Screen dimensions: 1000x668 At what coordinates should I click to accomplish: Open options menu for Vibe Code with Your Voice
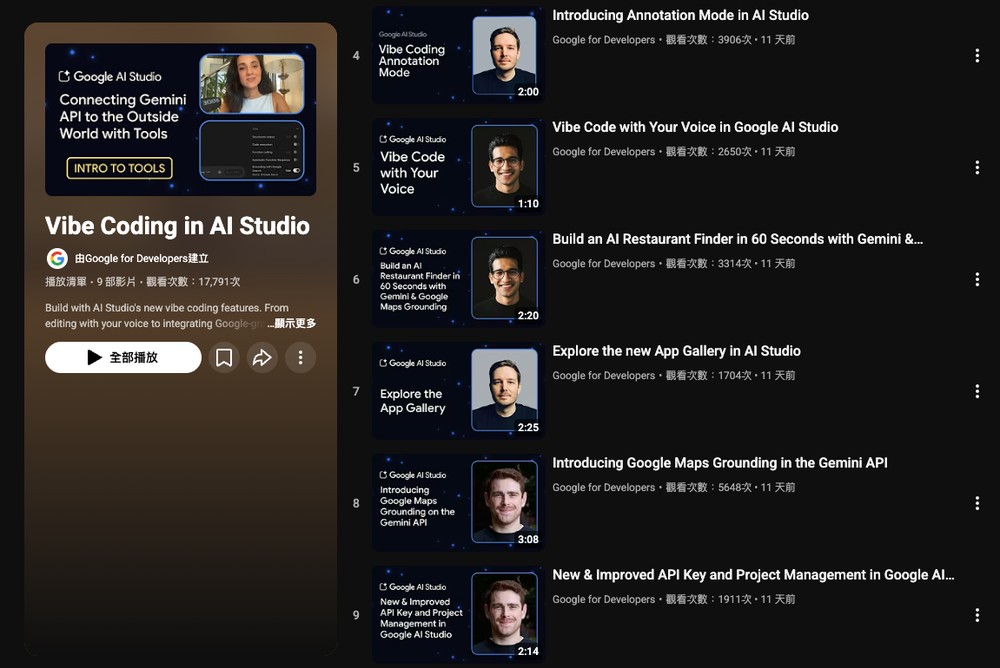click(977, 167)
